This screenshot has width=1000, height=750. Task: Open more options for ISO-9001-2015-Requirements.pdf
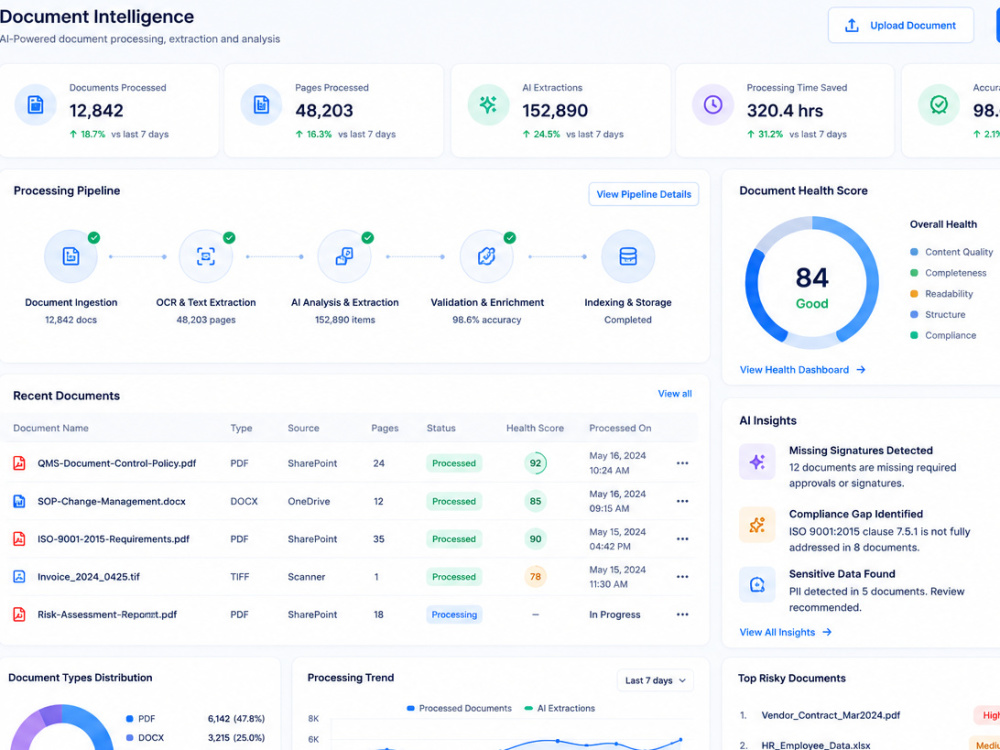coord(682,539)
